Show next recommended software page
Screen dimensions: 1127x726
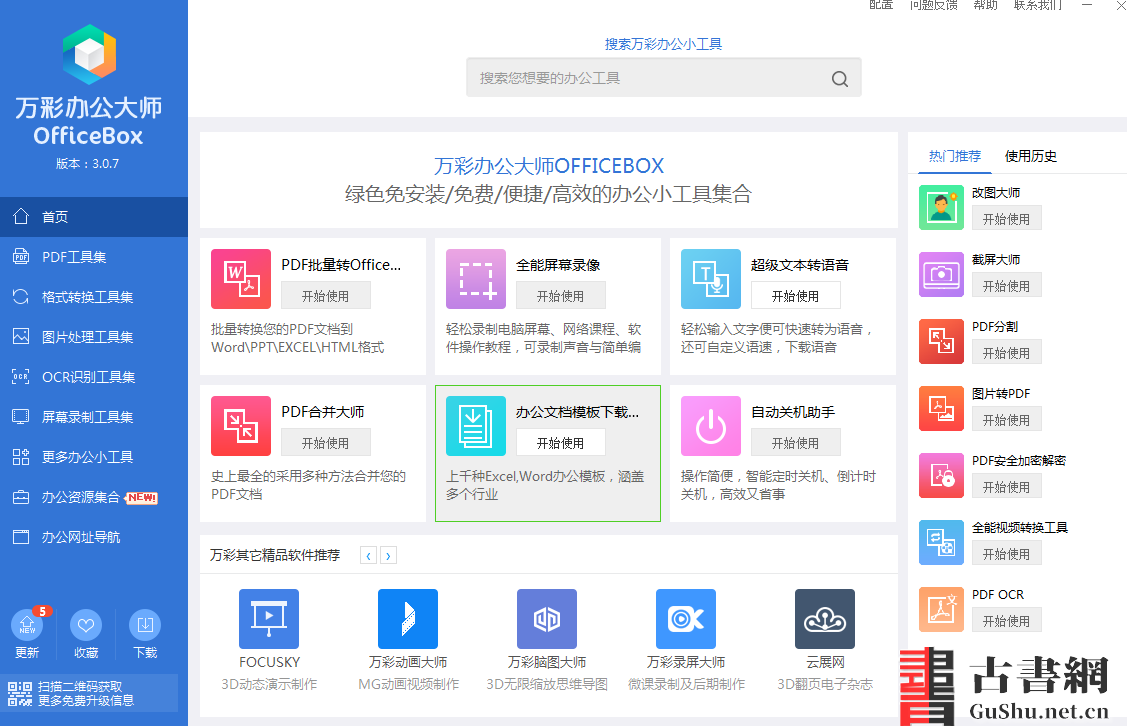[x=389, y=556]
